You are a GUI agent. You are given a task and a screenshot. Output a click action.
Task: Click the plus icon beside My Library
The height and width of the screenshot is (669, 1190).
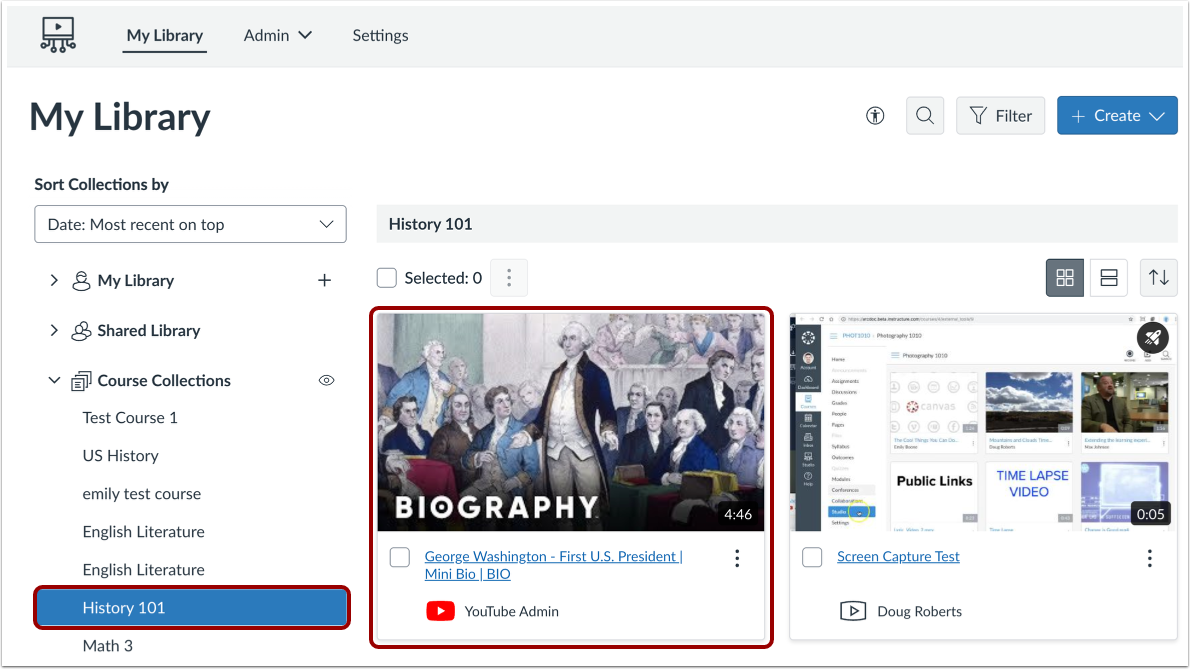tap(324, 280)
